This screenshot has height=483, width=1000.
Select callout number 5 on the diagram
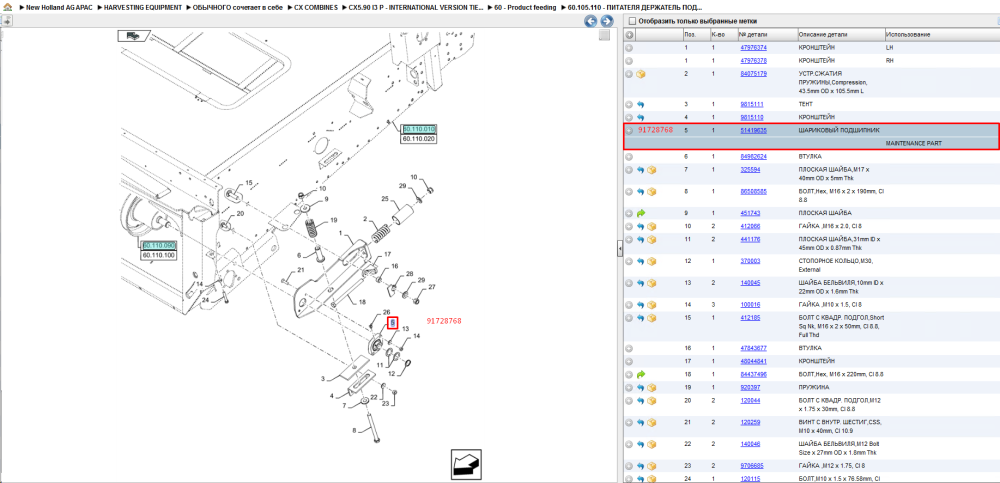pyautogui.click(x=393, y=323)
